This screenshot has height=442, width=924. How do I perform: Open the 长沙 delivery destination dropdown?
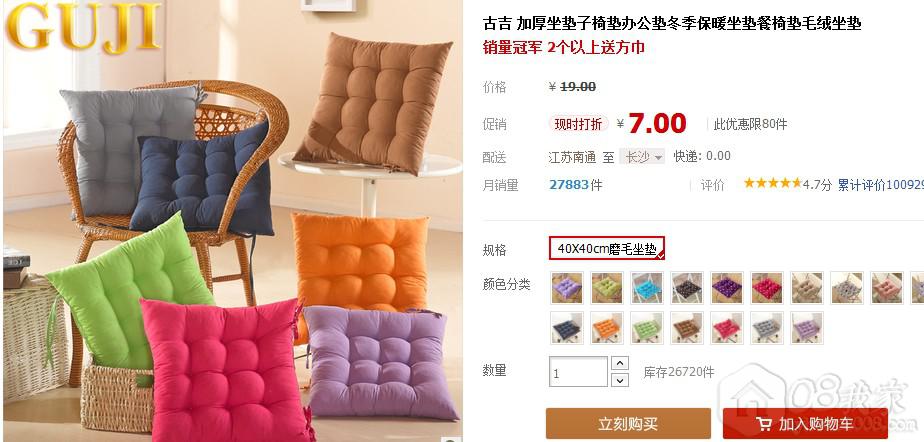coord(642,157)
